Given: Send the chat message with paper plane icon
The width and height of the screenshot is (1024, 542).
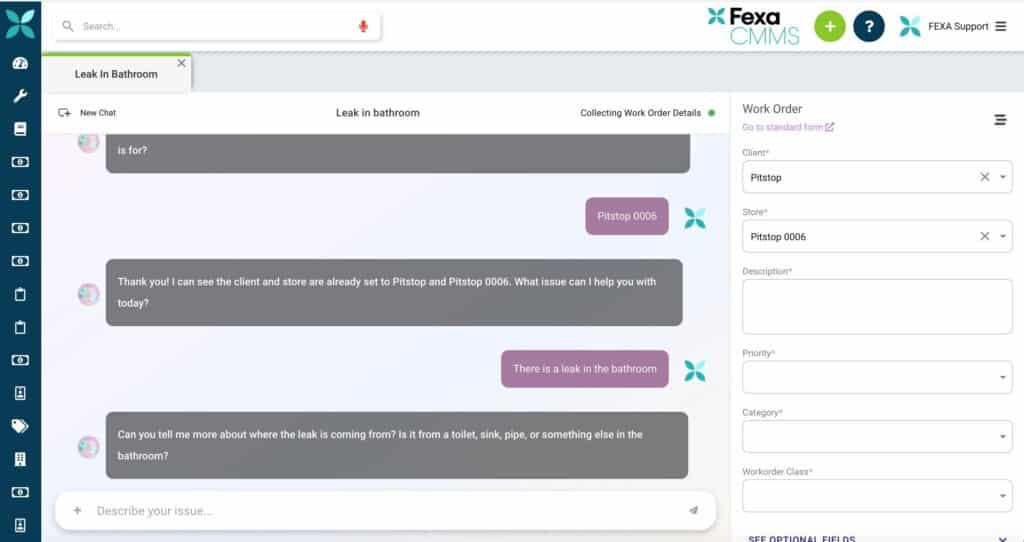Looking at the screenshot, I should coord(693,511).
